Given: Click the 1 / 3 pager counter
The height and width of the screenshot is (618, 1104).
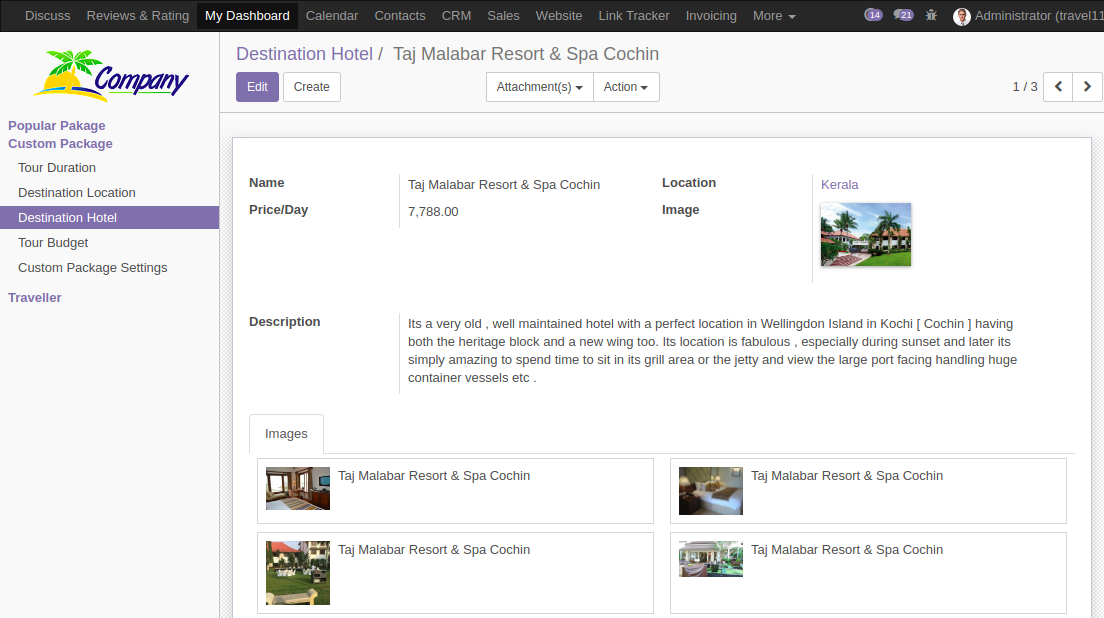Looking at the screenshot, I should click(x=1025, y=87).
